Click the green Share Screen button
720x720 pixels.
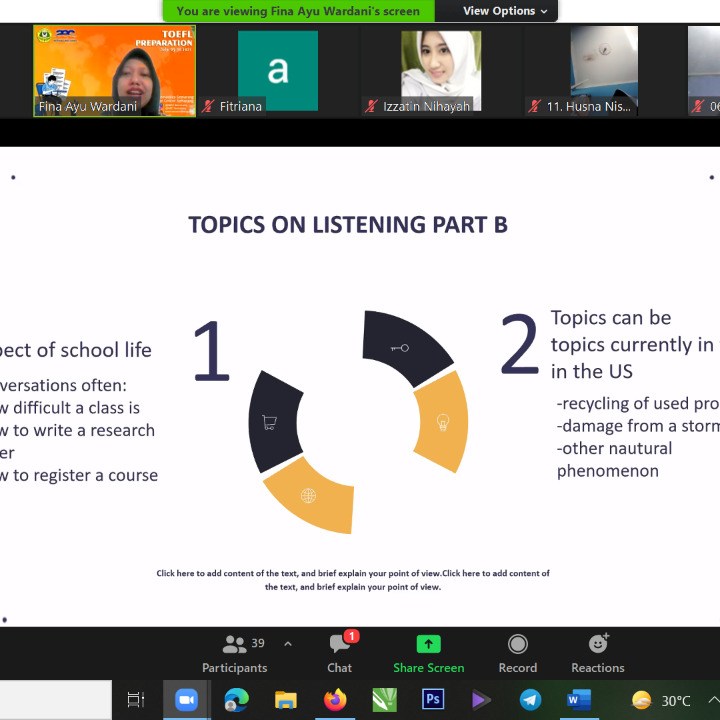tap(428, 653)
